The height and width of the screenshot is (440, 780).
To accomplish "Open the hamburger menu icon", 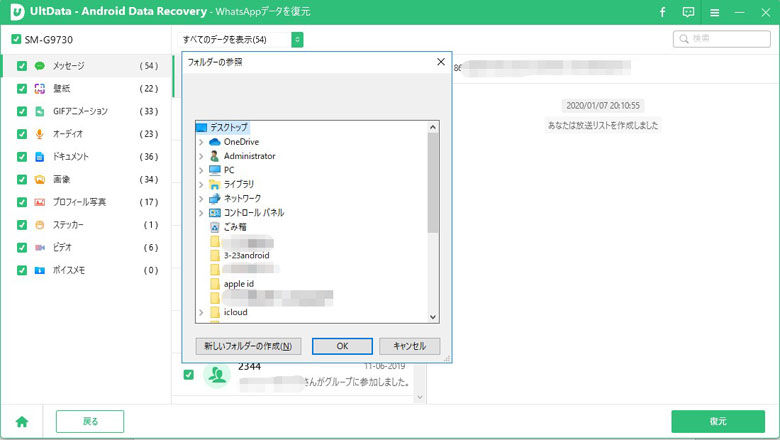I will click(x=714, y=13).
